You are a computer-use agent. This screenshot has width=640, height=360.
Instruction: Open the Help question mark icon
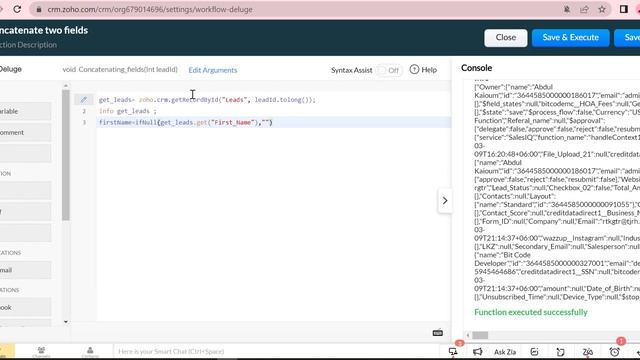tap(414, 69)
